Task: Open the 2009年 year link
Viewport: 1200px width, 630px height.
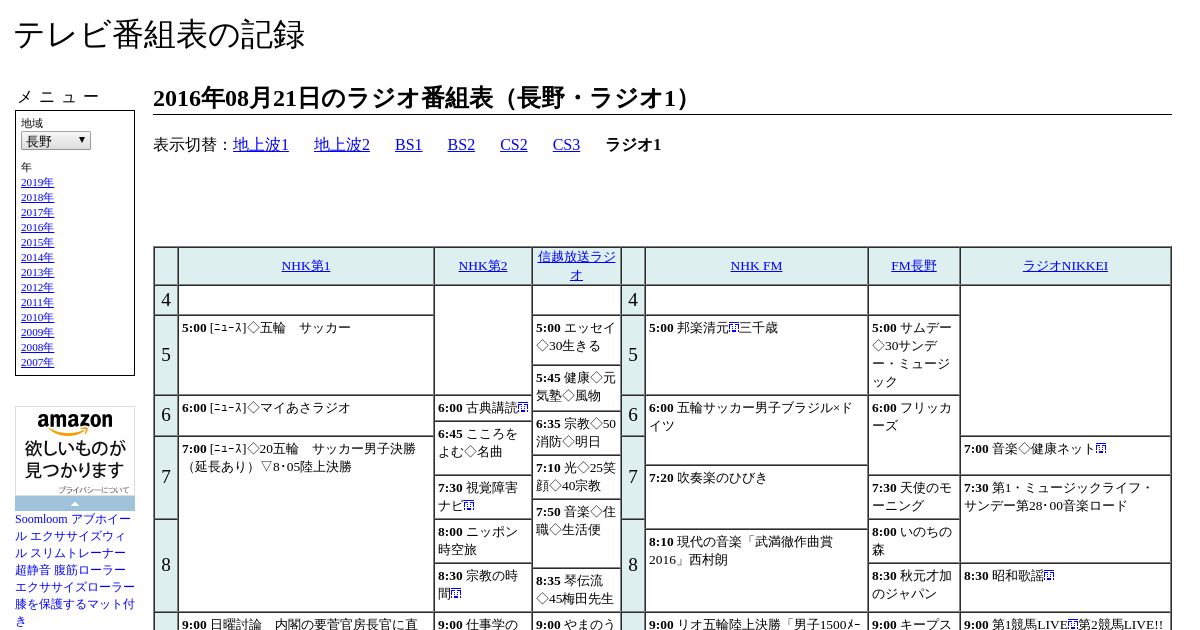Action: pyautogui.click(x=38, y=332)
